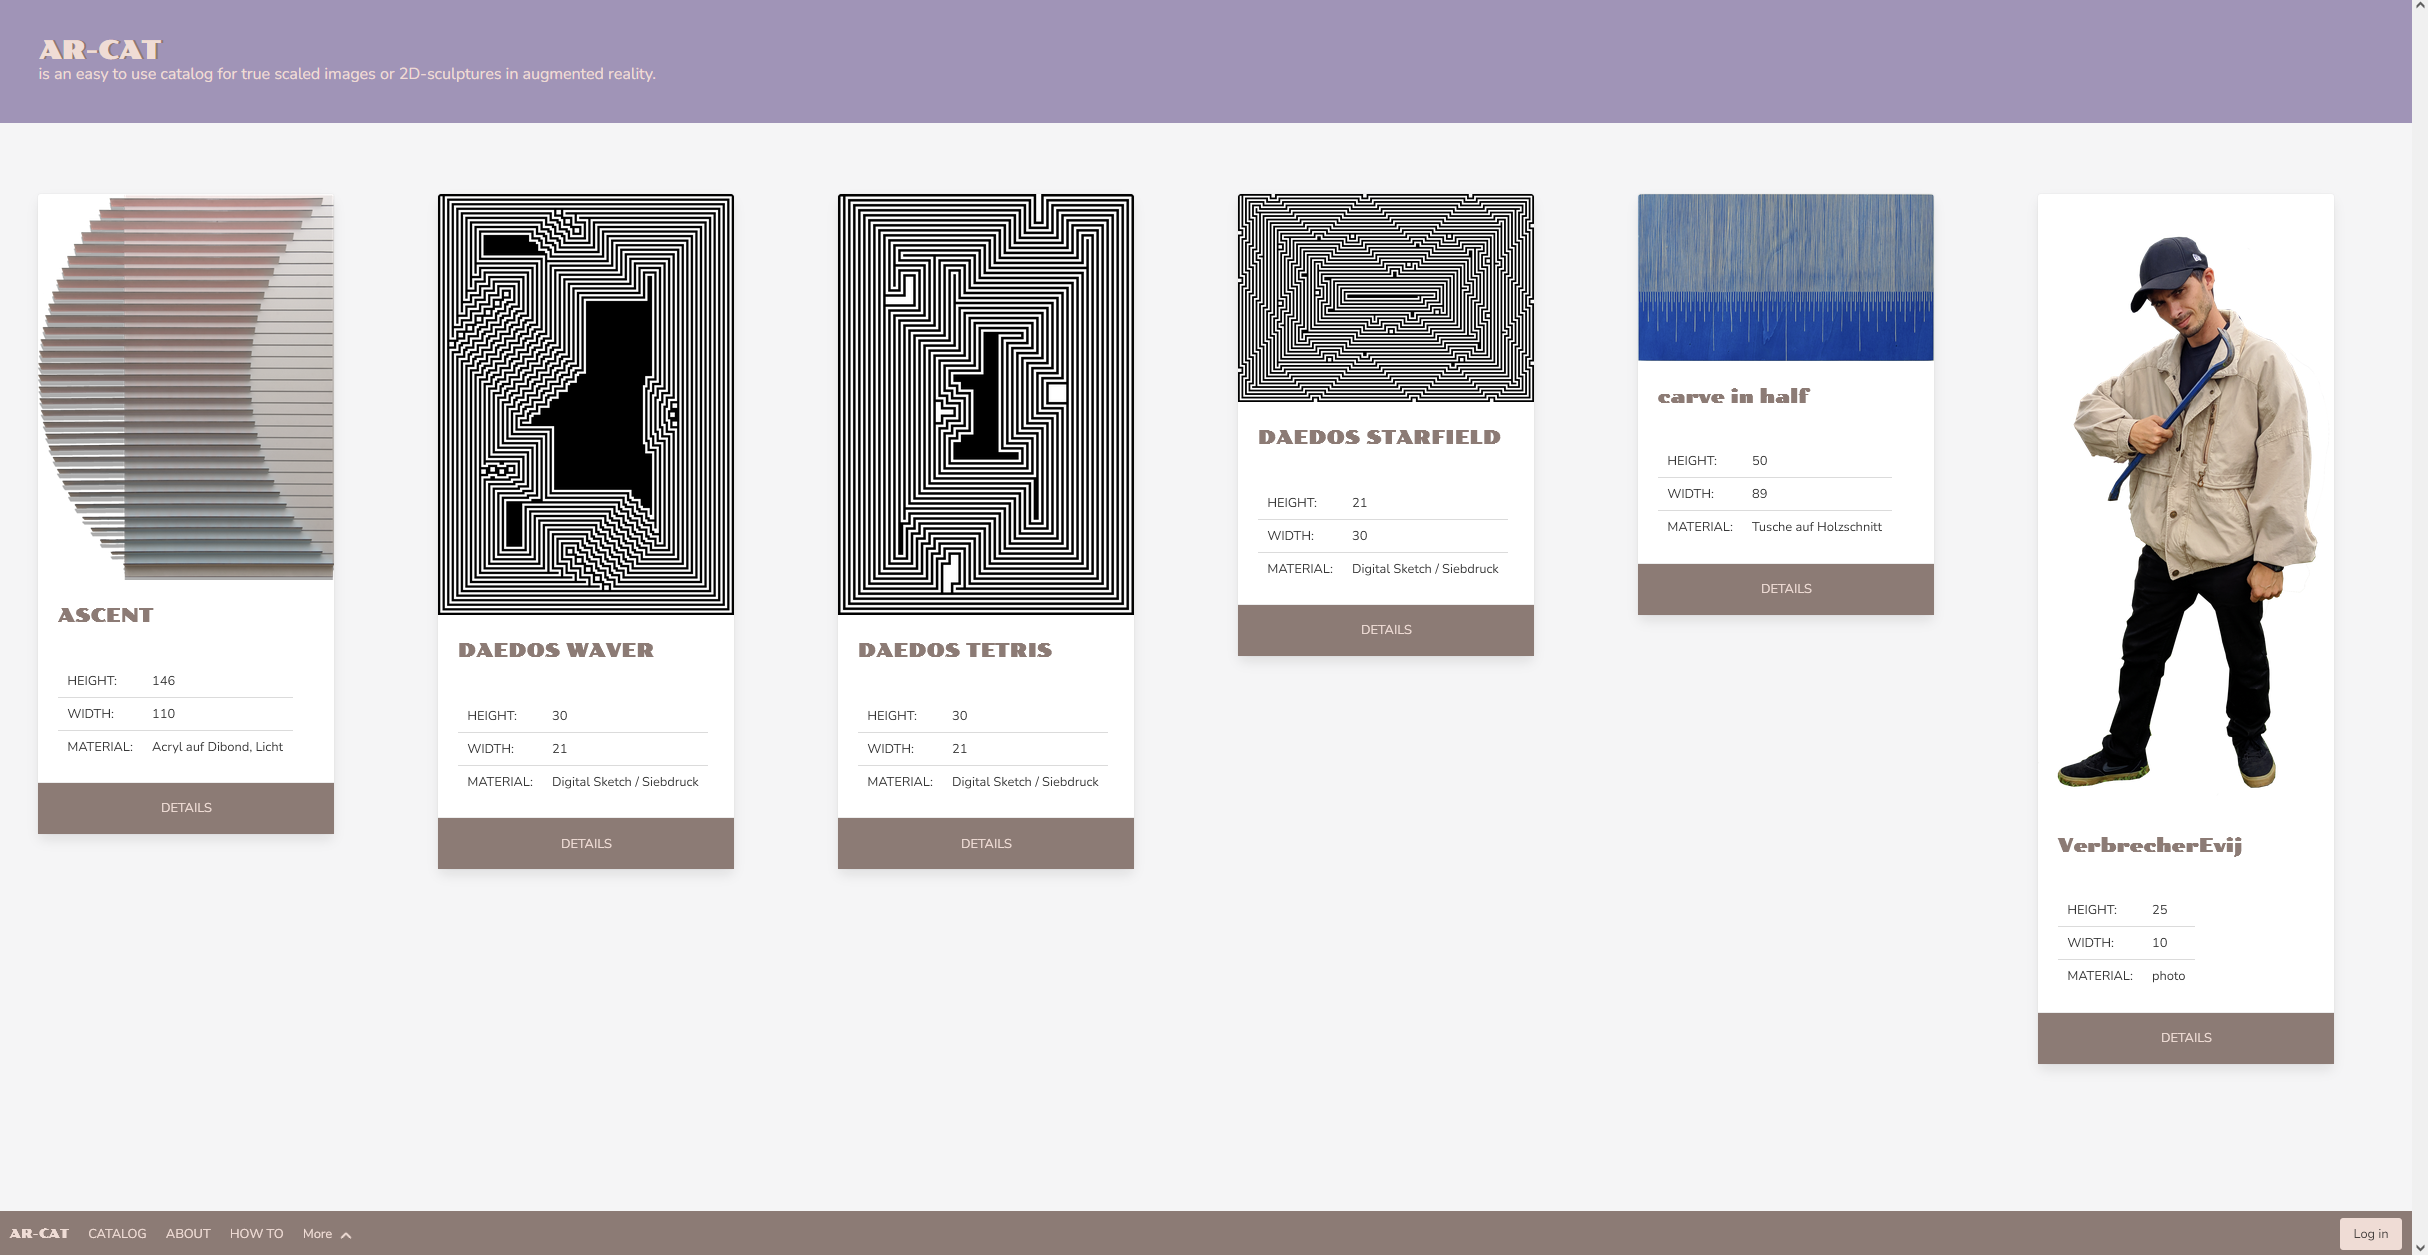Open DETAILS for VerbrecherEvij
Viewport: 2428px width, 1255px height.
coord(2186,1038)
